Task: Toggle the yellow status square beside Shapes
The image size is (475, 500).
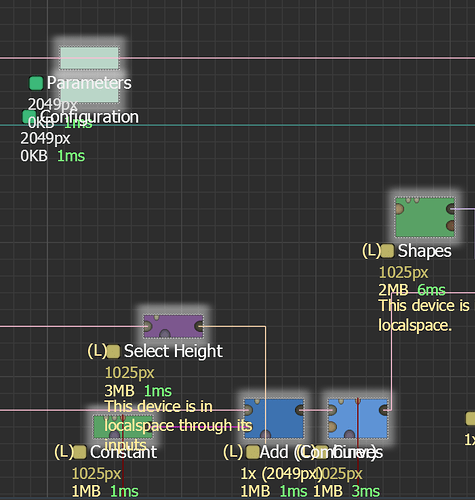Action: click(387, 251)
